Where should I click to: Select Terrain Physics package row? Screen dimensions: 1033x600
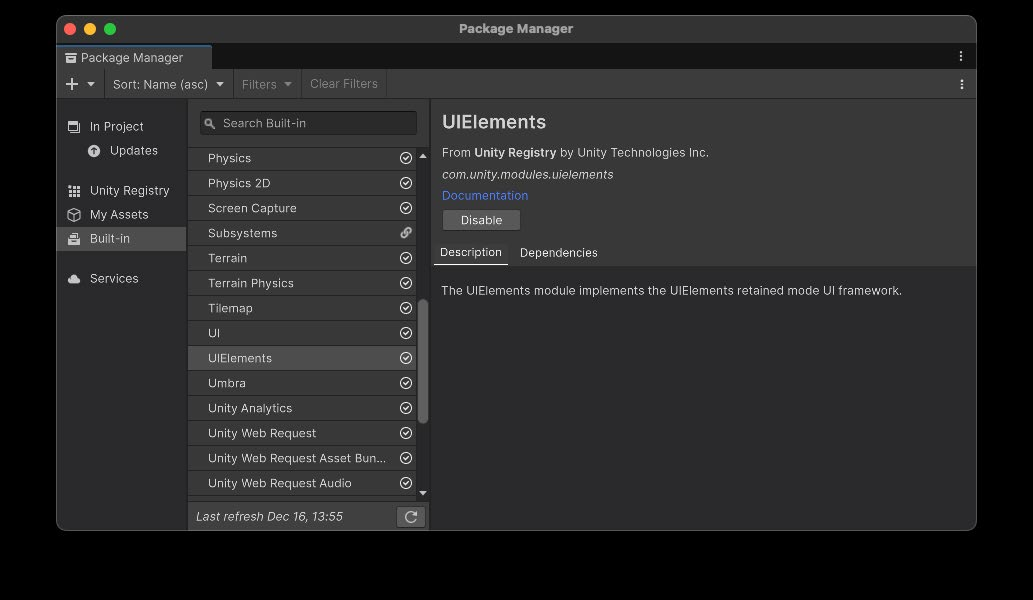(302, 284)
